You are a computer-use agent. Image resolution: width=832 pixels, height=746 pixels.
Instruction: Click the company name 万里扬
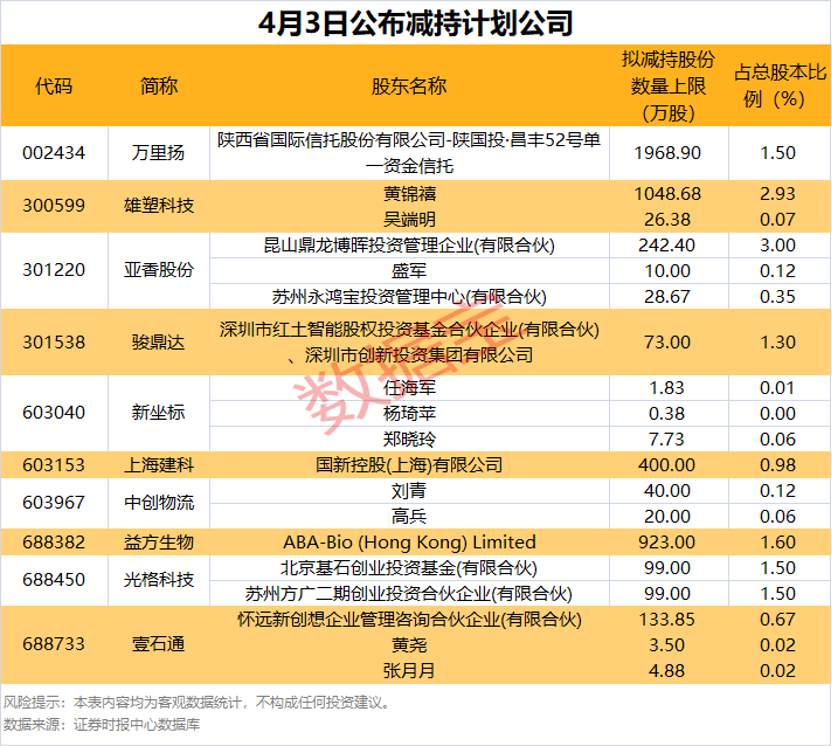158,153
